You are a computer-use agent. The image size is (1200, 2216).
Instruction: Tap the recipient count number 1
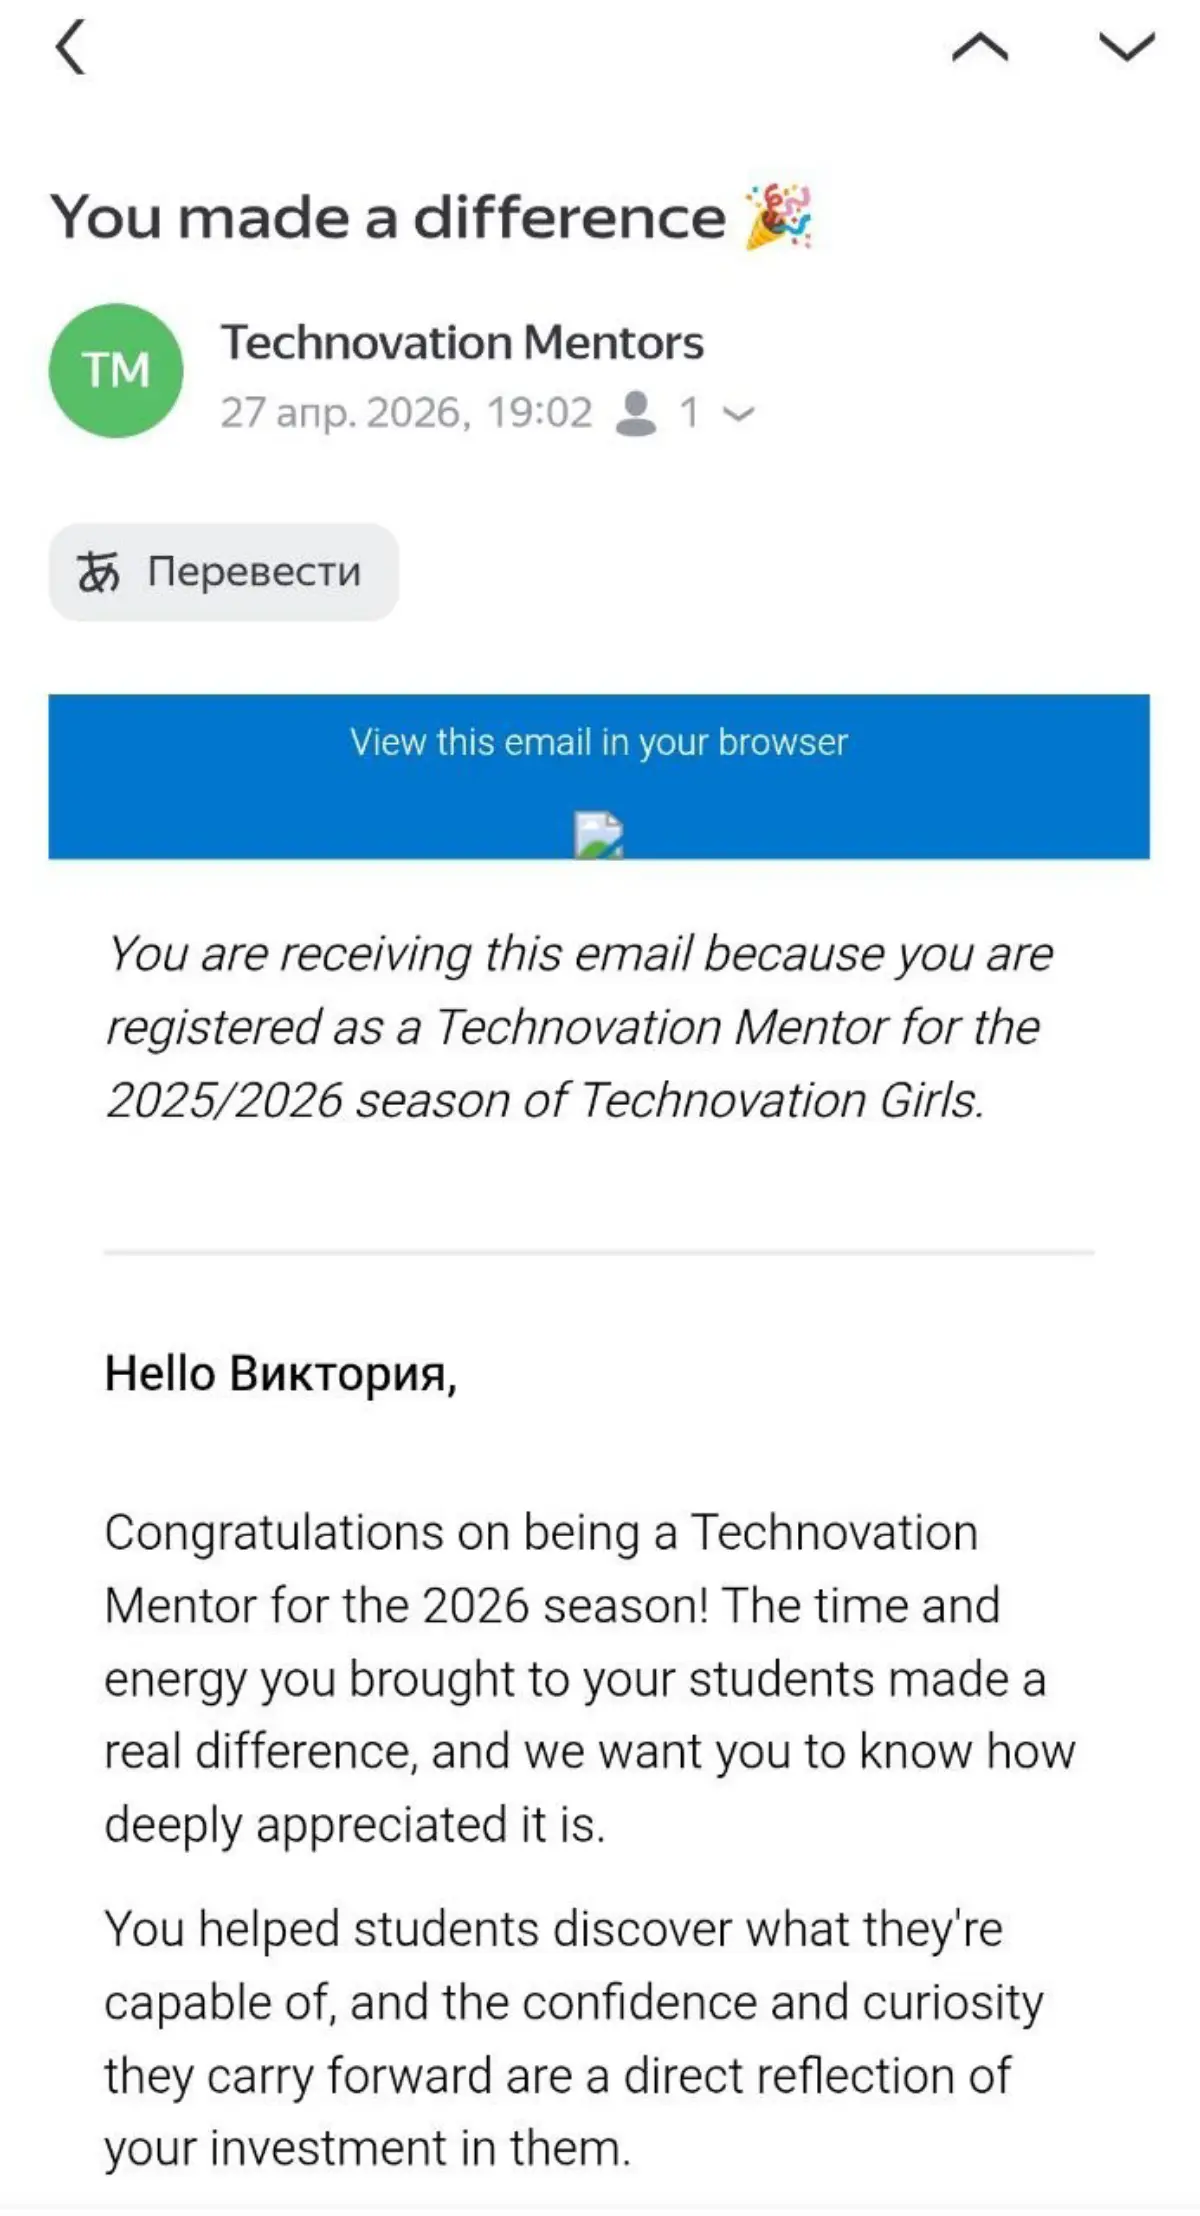(689, 412)
